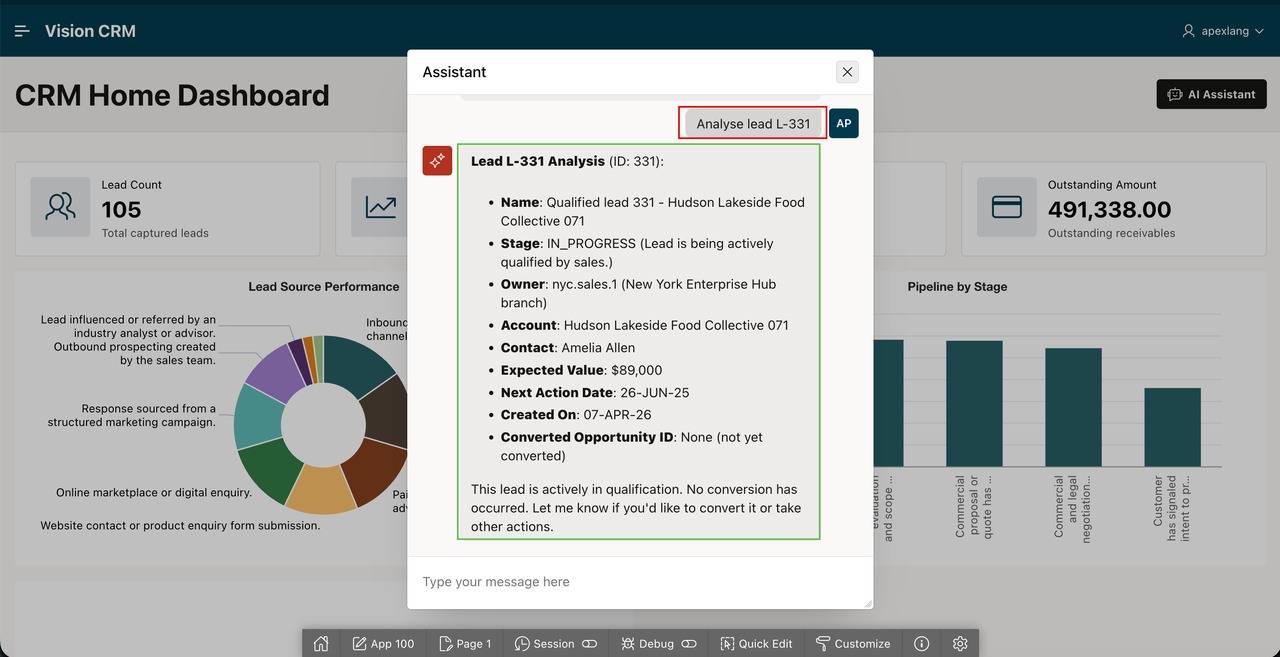The width and height of the screenshot is (1280, 657).
Task: Click the AI Assistant button
Action: click(x=1211, y=94)
